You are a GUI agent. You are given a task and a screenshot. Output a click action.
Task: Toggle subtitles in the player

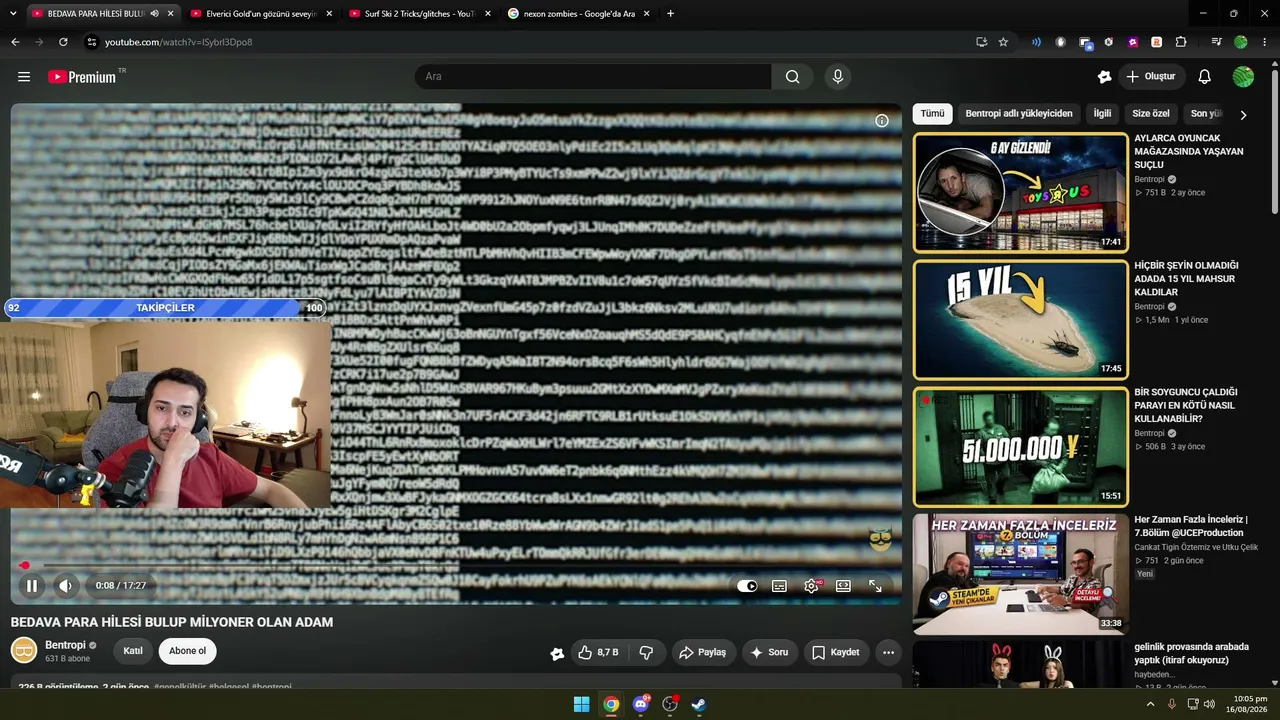point(779,586)
